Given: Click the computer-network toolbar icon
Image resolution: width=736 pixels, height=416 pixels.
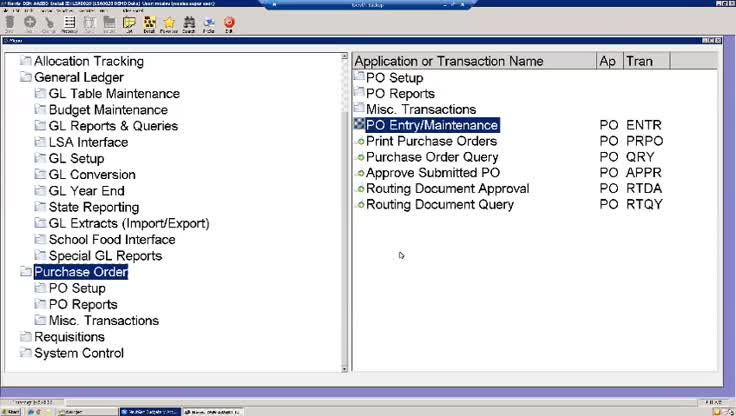Looking at the screenshot, I should [x=209, y=22].
